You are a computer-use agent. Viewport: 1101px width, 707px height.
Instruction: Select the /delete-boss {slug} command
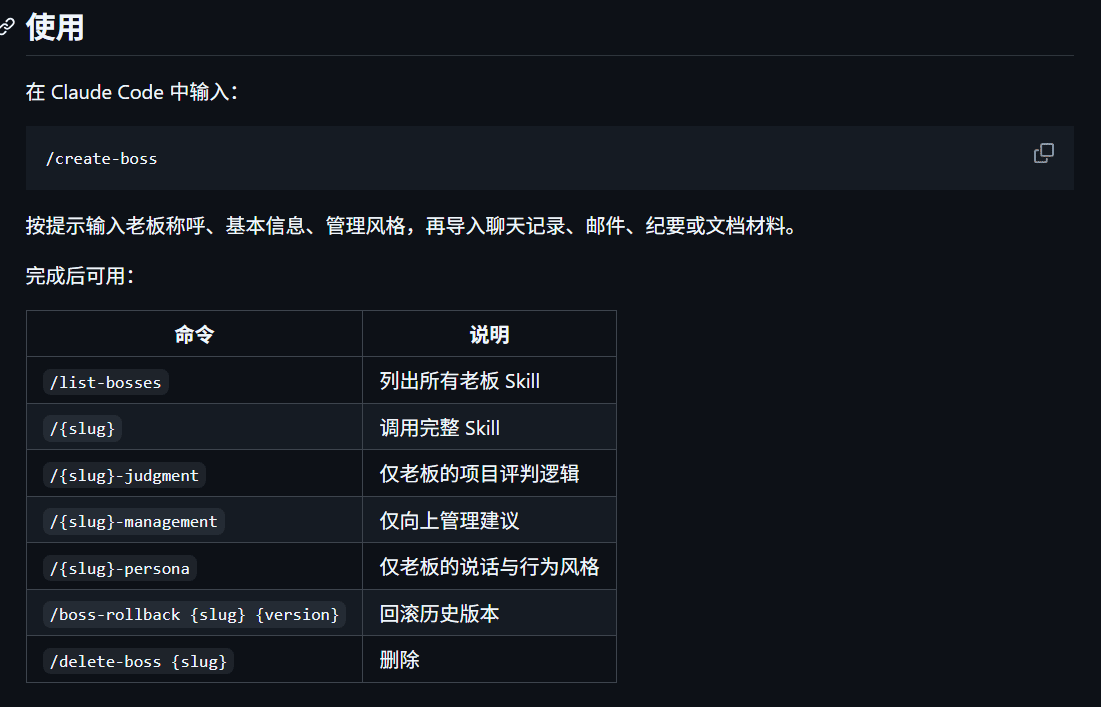click(138, 660)
